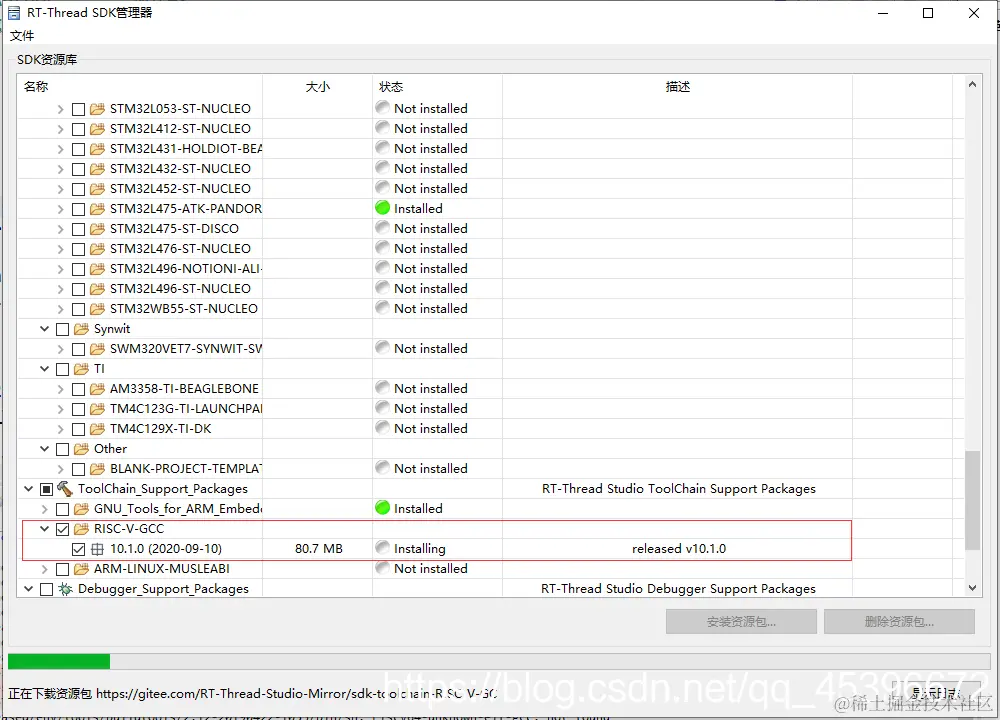The width and height of the screenshot is (1000, 720).
Task: Click the scroll down arrow of SDK list
Action: coord(972,588)
